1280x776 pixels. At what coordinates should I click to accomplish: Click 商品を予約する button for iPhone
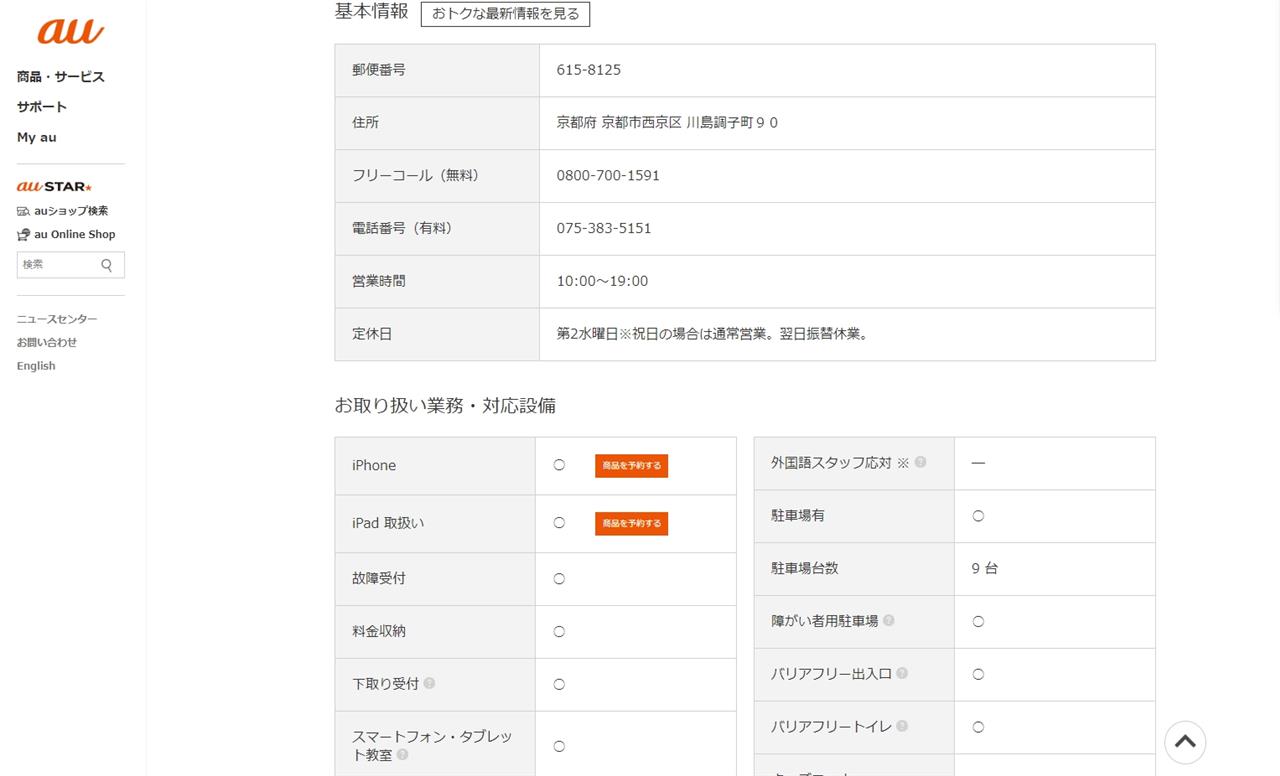[x=631, y=466]
